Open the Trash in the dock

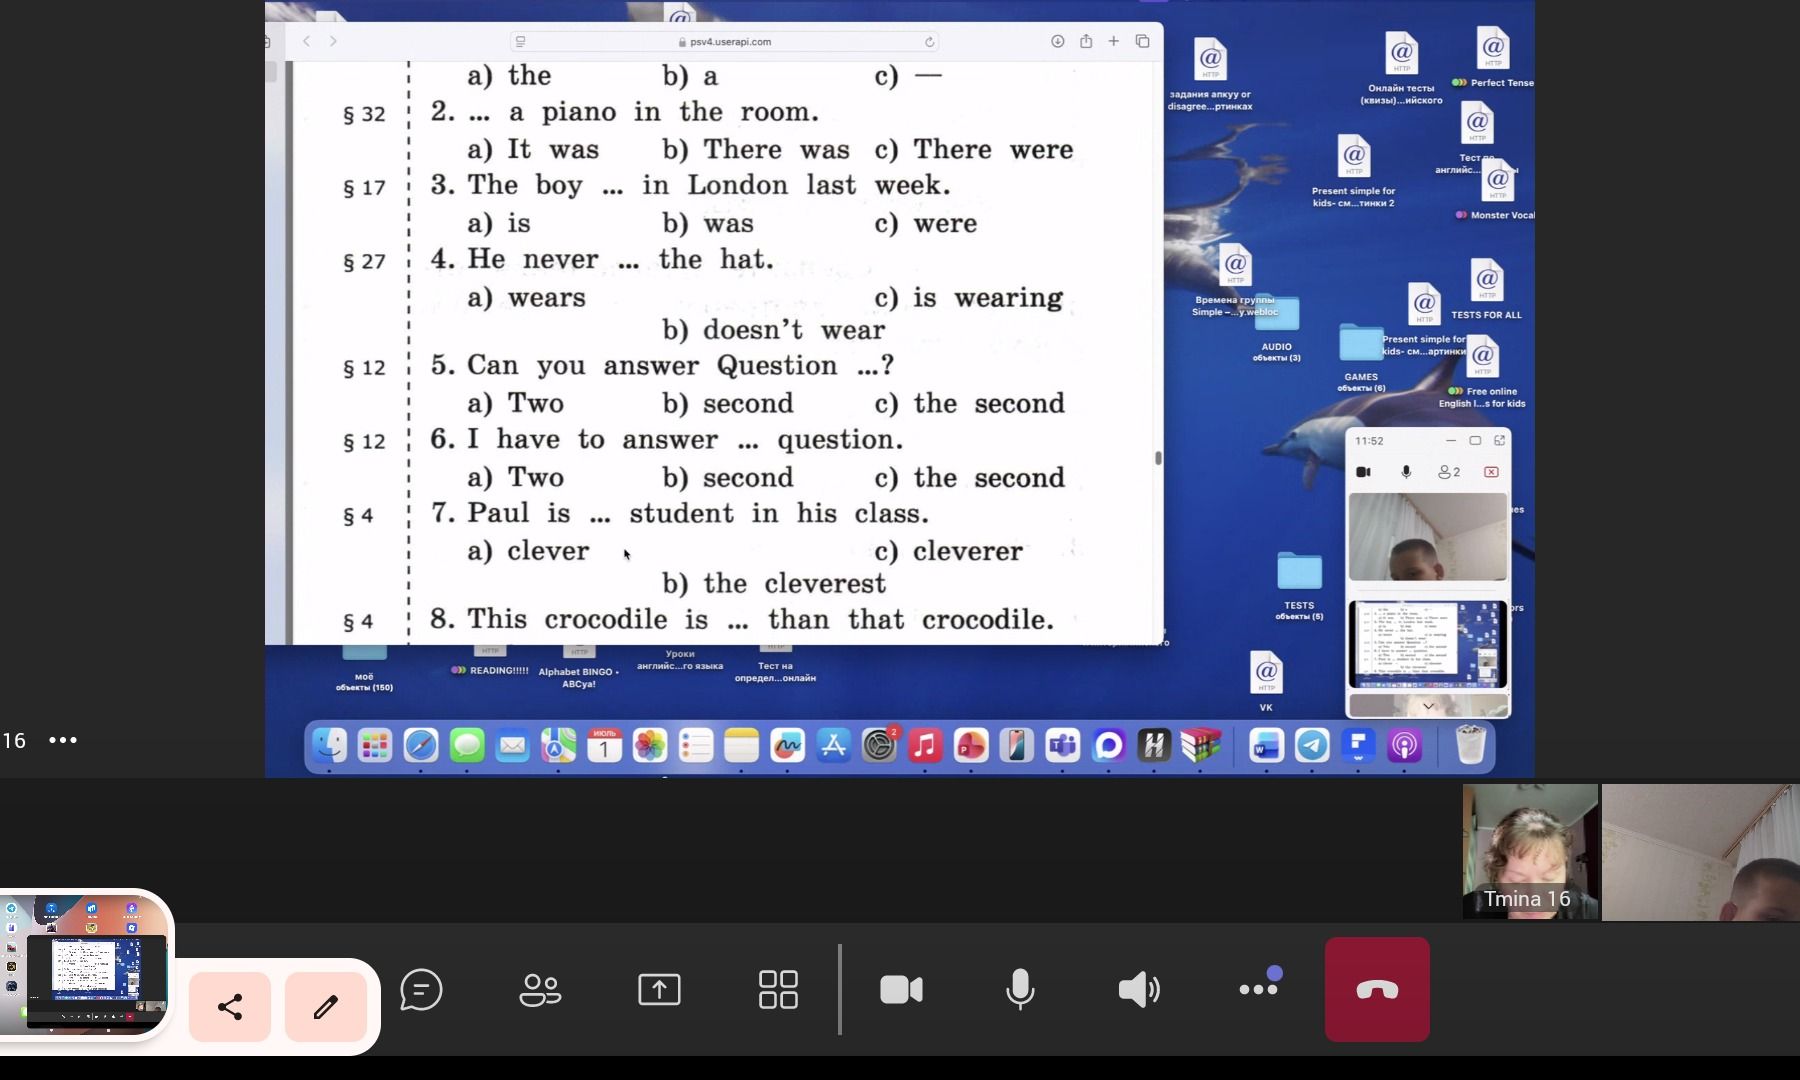click(1470, 745)
